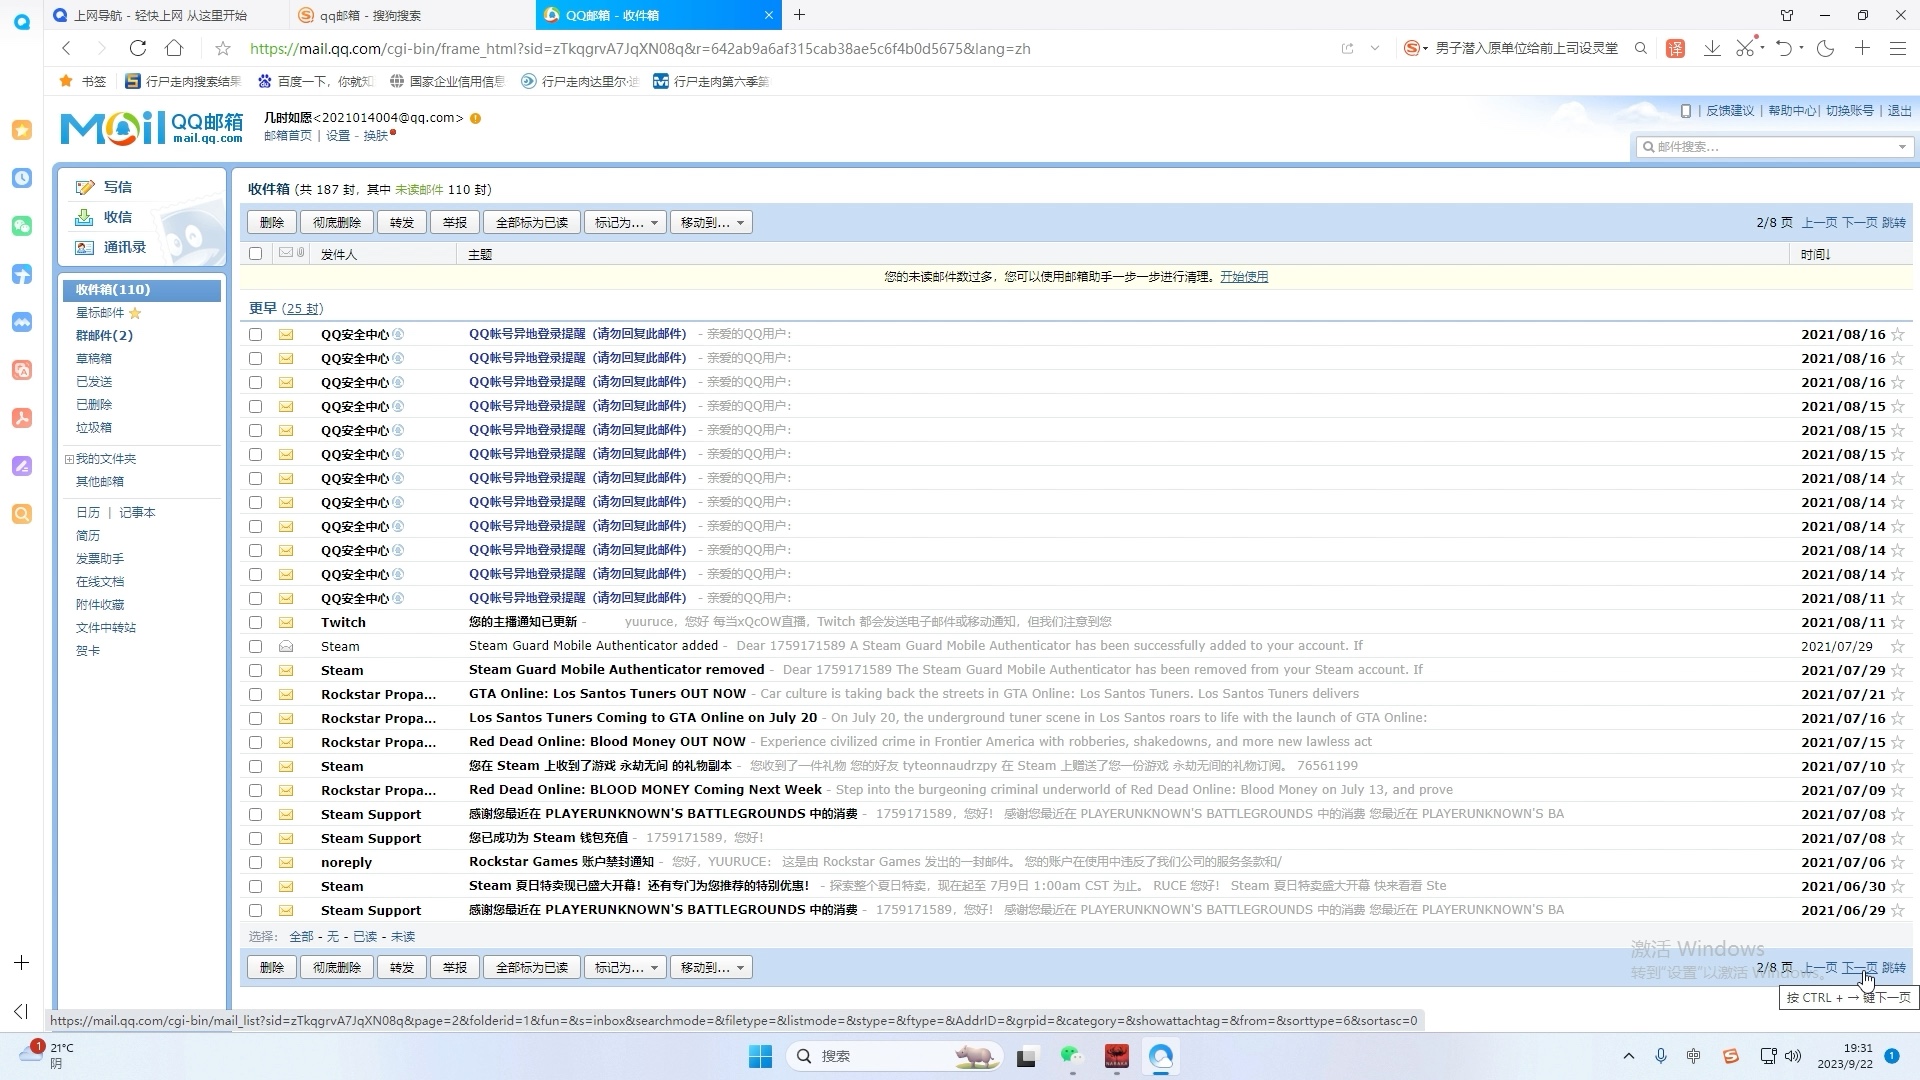Expand 我的文件夹 tree node
The width and height of the screenshot is (1920, 1080).
[x=69, y=459]
